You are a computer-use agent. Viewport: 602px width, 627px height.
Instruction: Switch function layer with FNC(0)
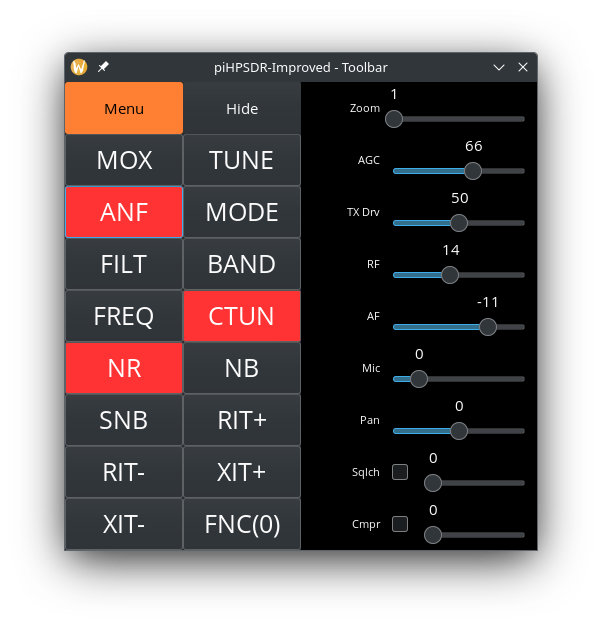tap(242, 524)
